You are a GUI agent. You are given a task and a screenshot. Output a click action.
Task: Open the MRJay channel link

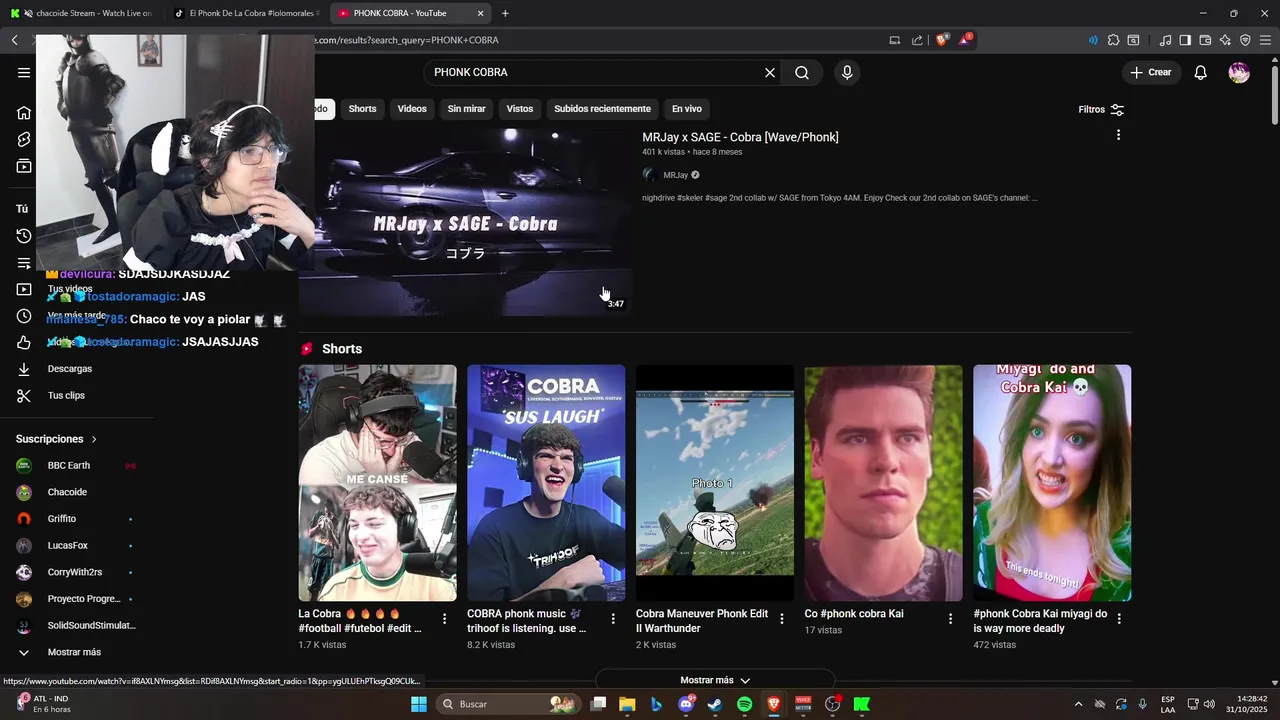(x=676, y=175)
